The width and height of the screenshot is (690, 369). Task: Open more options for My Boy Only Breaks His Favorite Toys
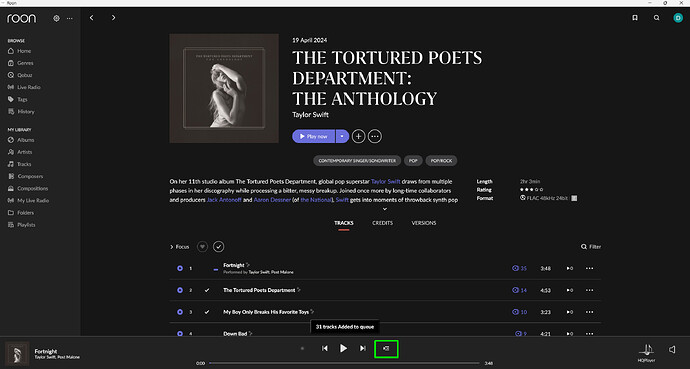click(589, 312)
